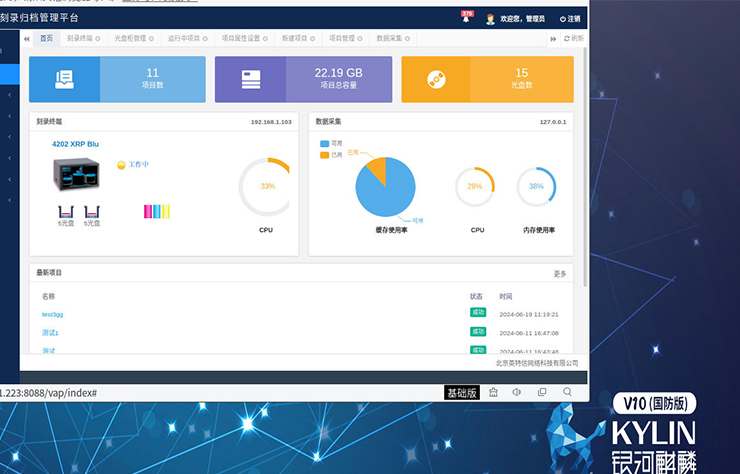The width and height of the screenshot is (740, 474).
Task: Click the total capacity storage icon
Action: (x=251, y=79)
